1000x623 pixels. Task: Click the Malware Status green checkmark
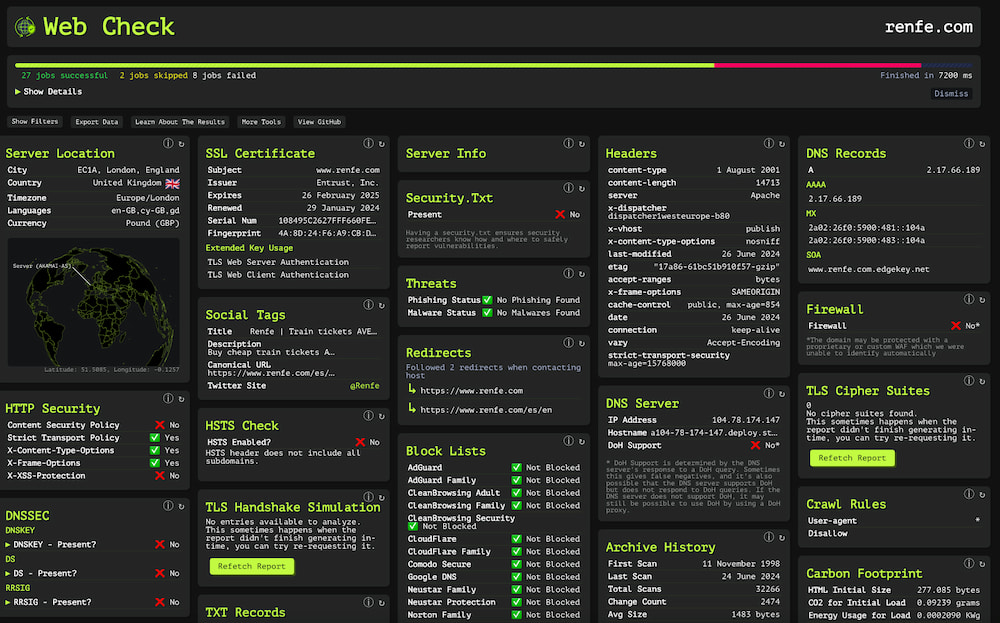(x=487, y=312)
